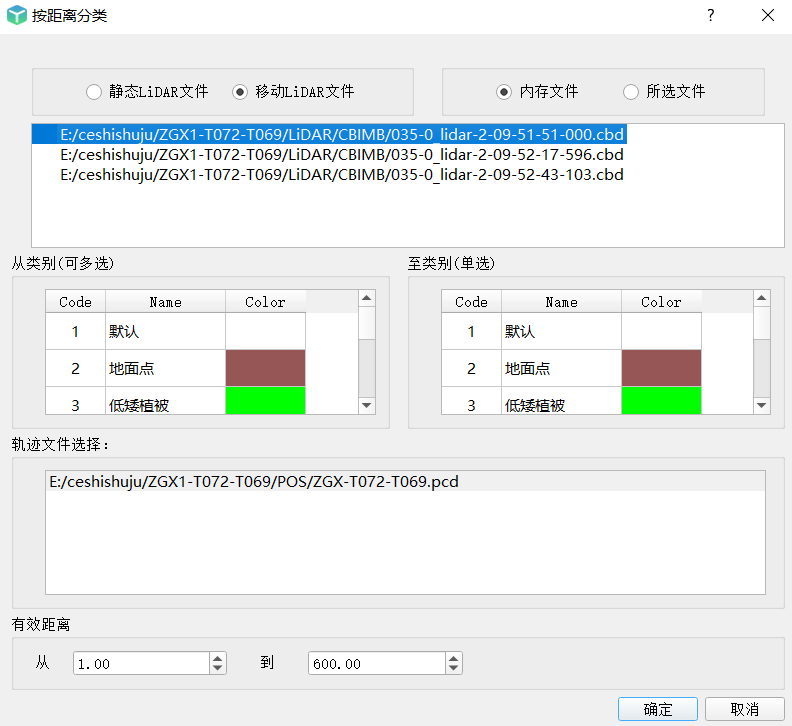Click scroll down arrow of 从类别 table
The width and height of the screenshot is (792, 726).
pos(367,406)
